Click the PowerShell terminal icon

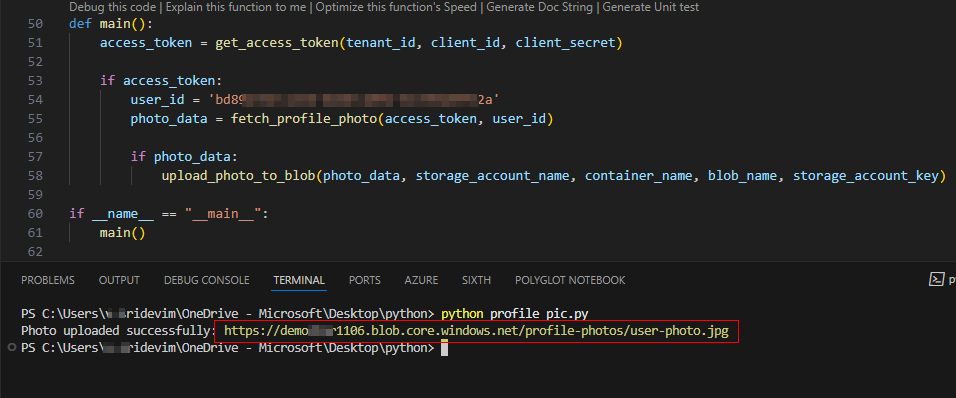point(935,280)
